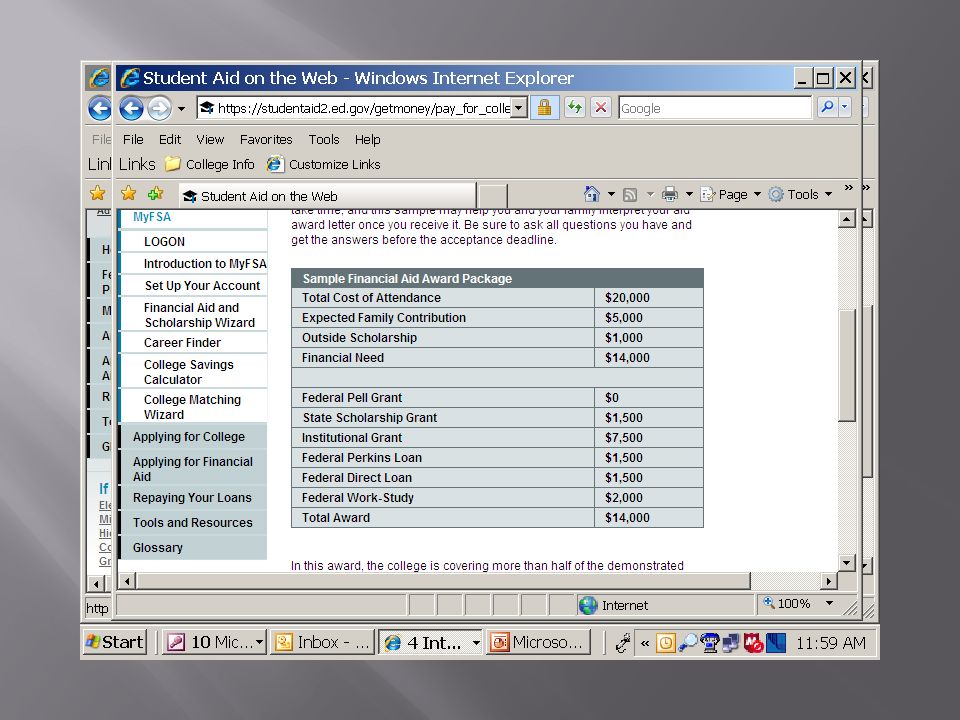The width and height of the screenshot is (960, 720).
Task: Open Set Up Your Account link
Action: 203,285
